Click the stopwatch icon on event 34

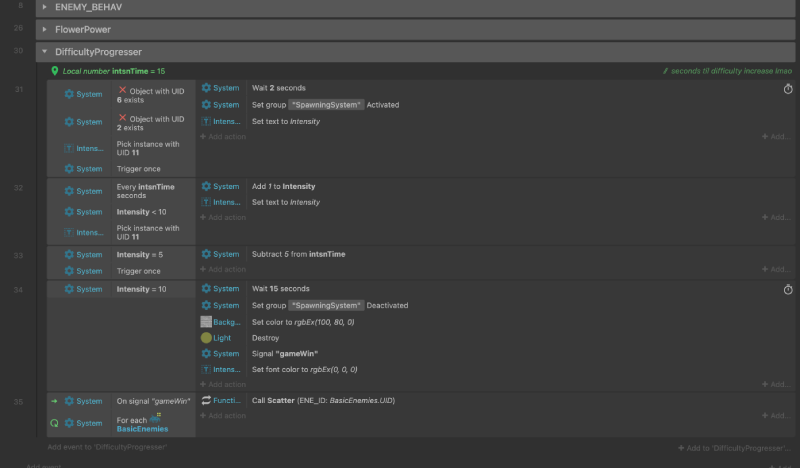787,290
